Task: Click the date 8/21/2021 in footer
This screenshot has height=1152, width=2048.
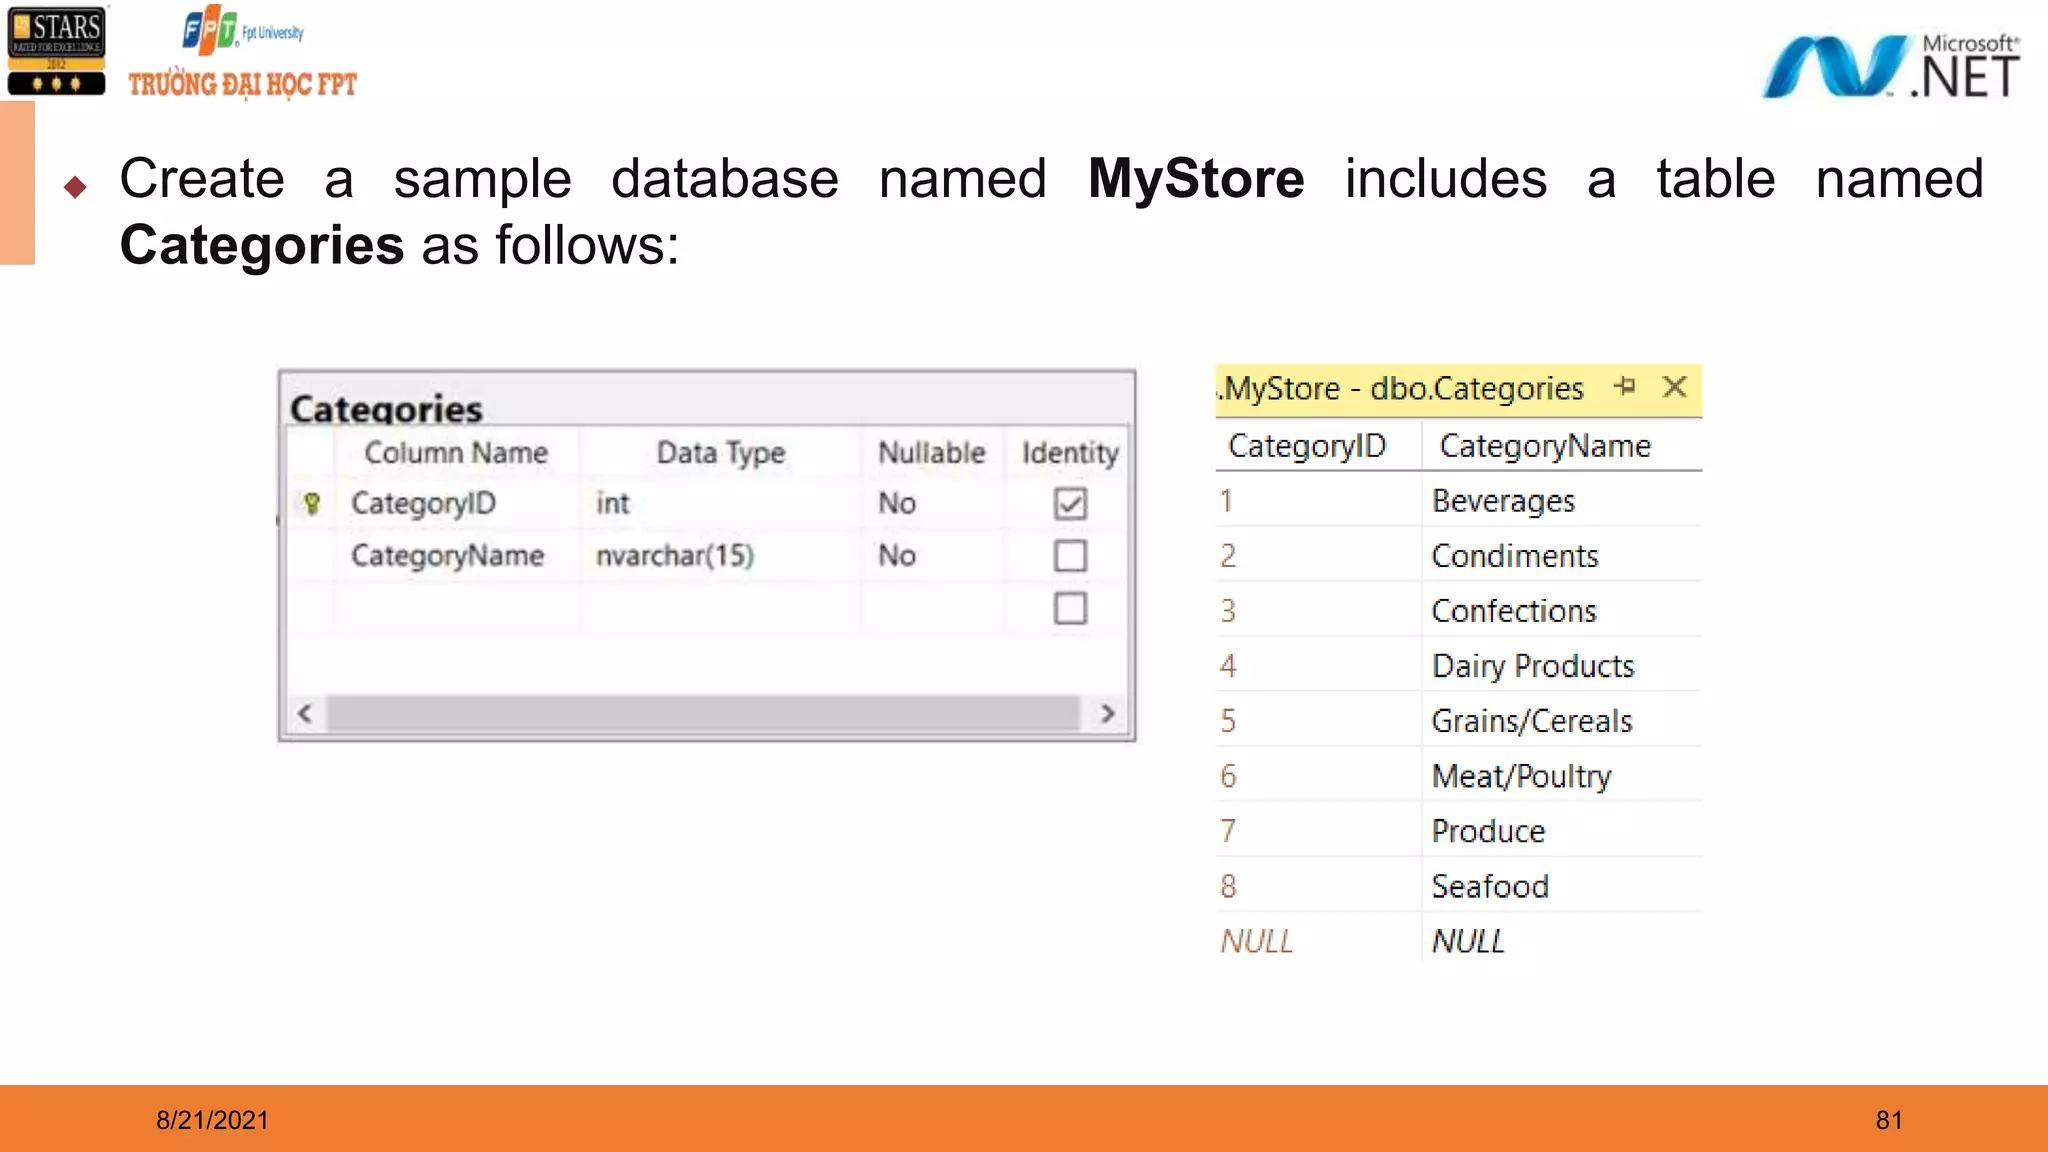Action: 212,1120
